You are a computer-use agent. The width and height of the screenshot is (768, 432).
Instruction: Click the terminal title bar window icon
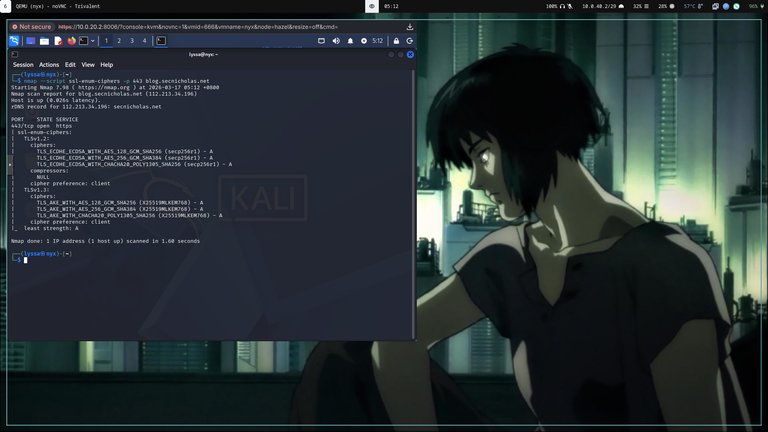pos(15,54)
